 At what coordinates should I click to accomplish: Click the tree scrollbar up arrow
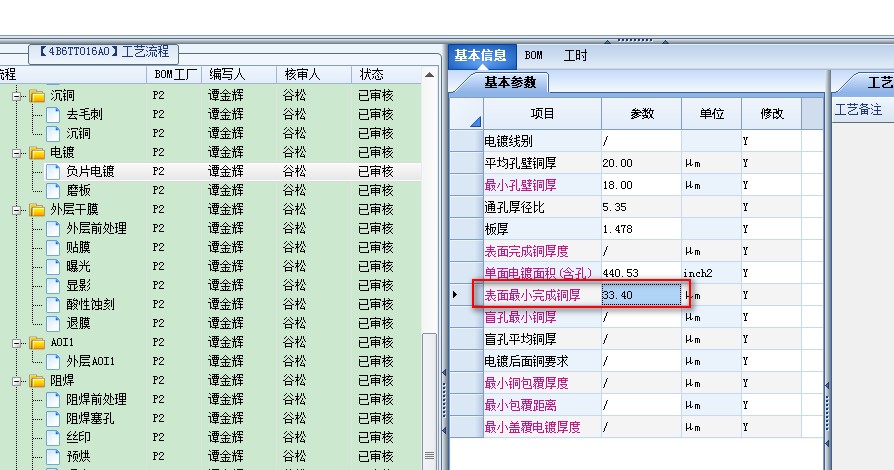point(429,75)
